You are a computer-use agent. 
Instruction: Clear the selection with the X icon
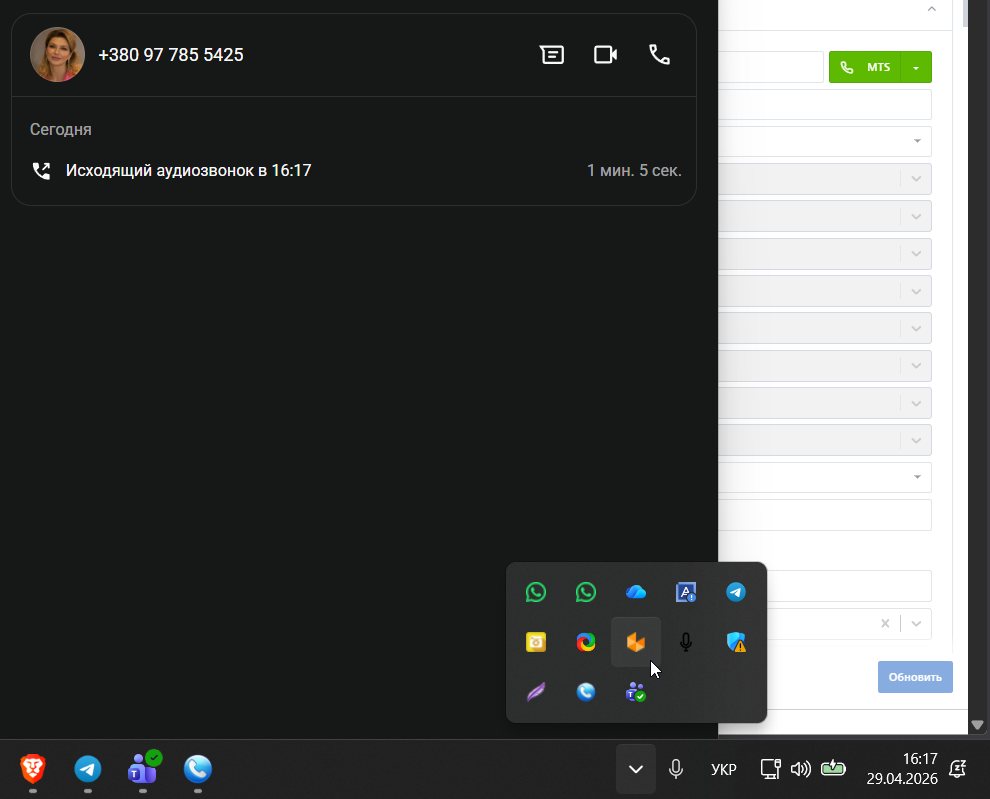tap(885, 623)
